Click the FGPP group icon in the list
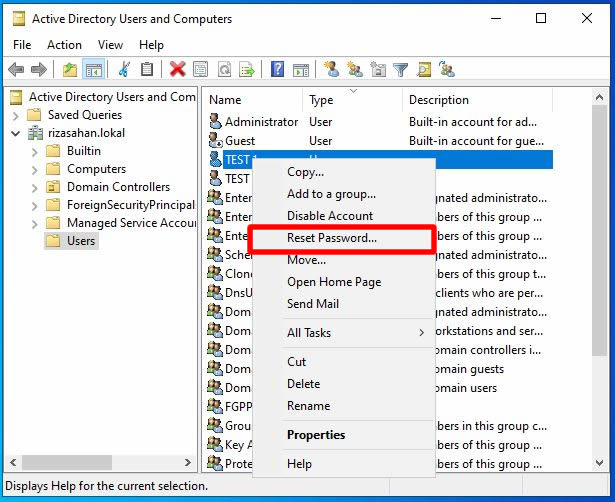The height and width of the screenshot is (502, 615). tap(215, 406)
